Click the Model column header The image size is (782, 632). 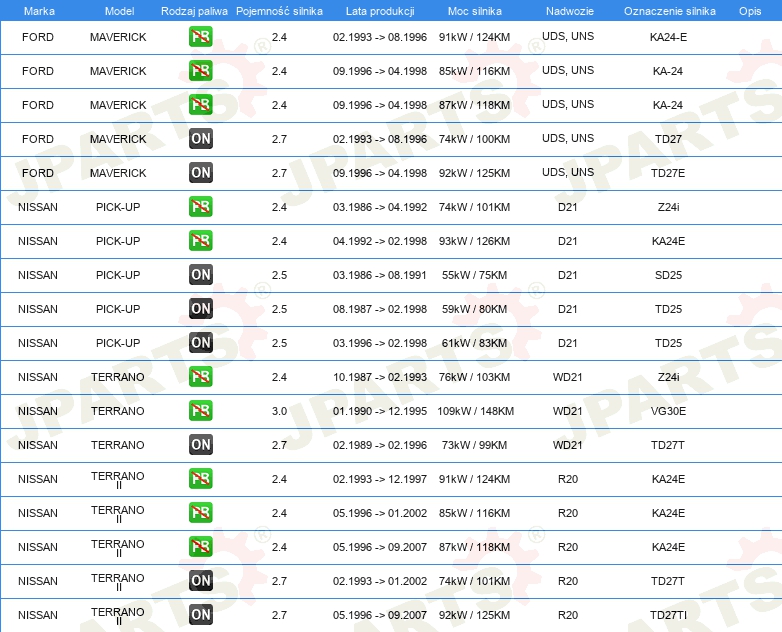119,11
